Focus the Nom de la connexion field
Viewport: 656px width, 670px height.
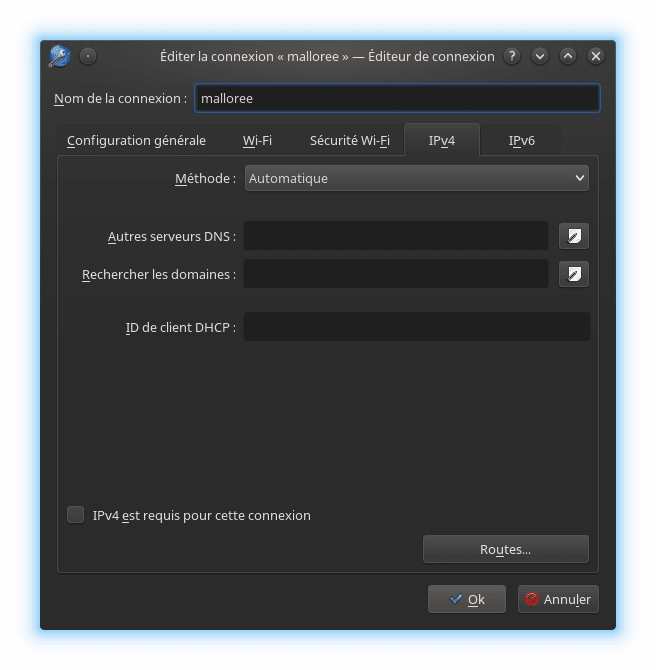point(397,98)
